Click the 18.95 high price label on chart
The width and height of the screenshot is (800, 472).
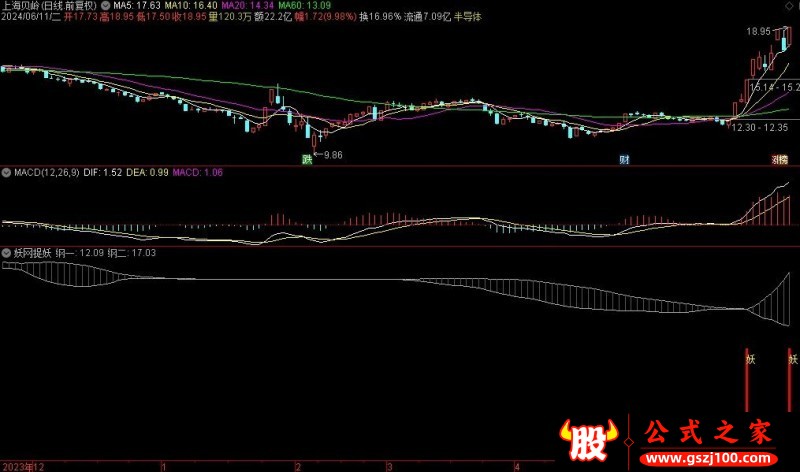758,31
